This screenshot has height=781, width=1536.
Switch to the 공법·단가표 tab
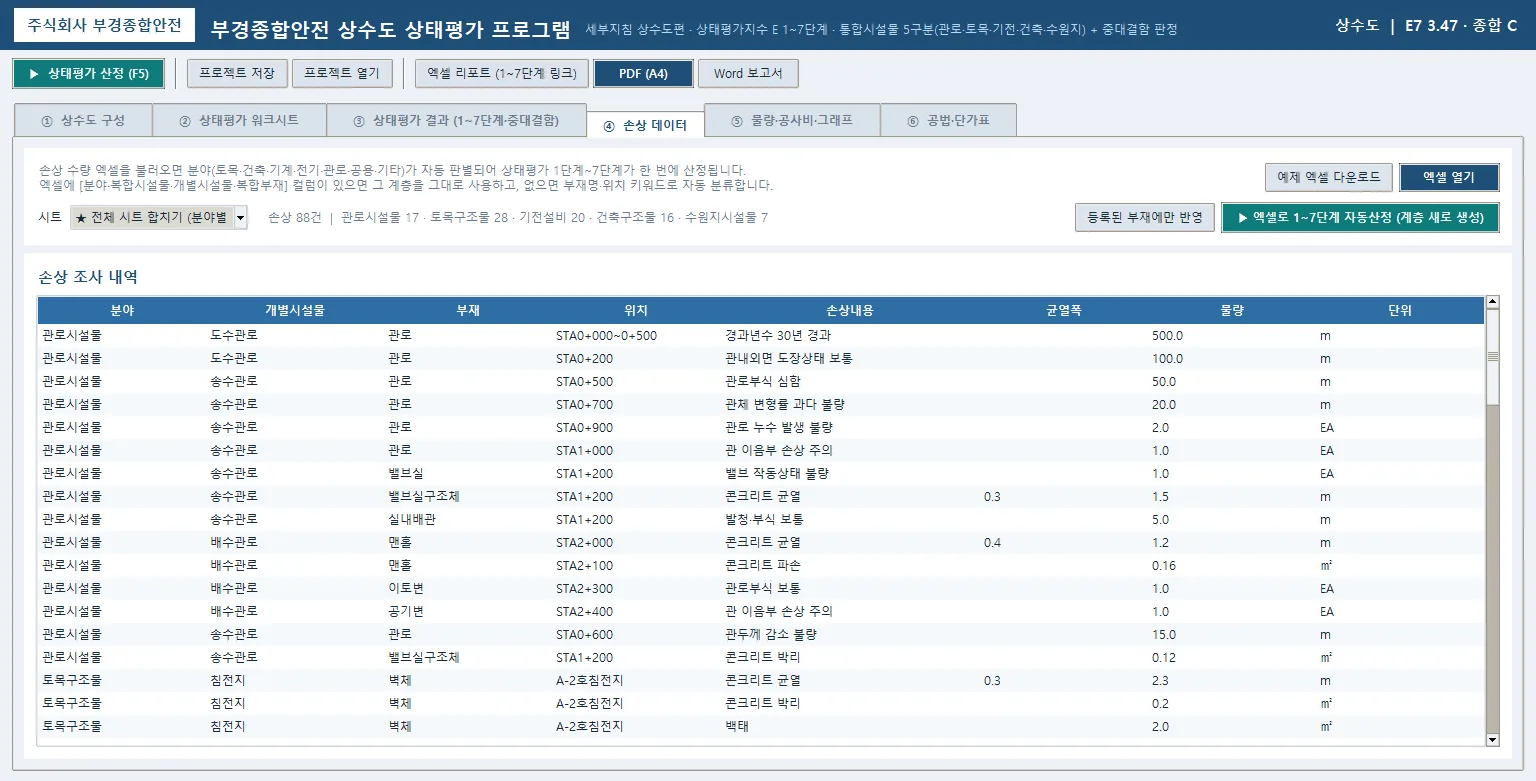[x=948, y=120]
